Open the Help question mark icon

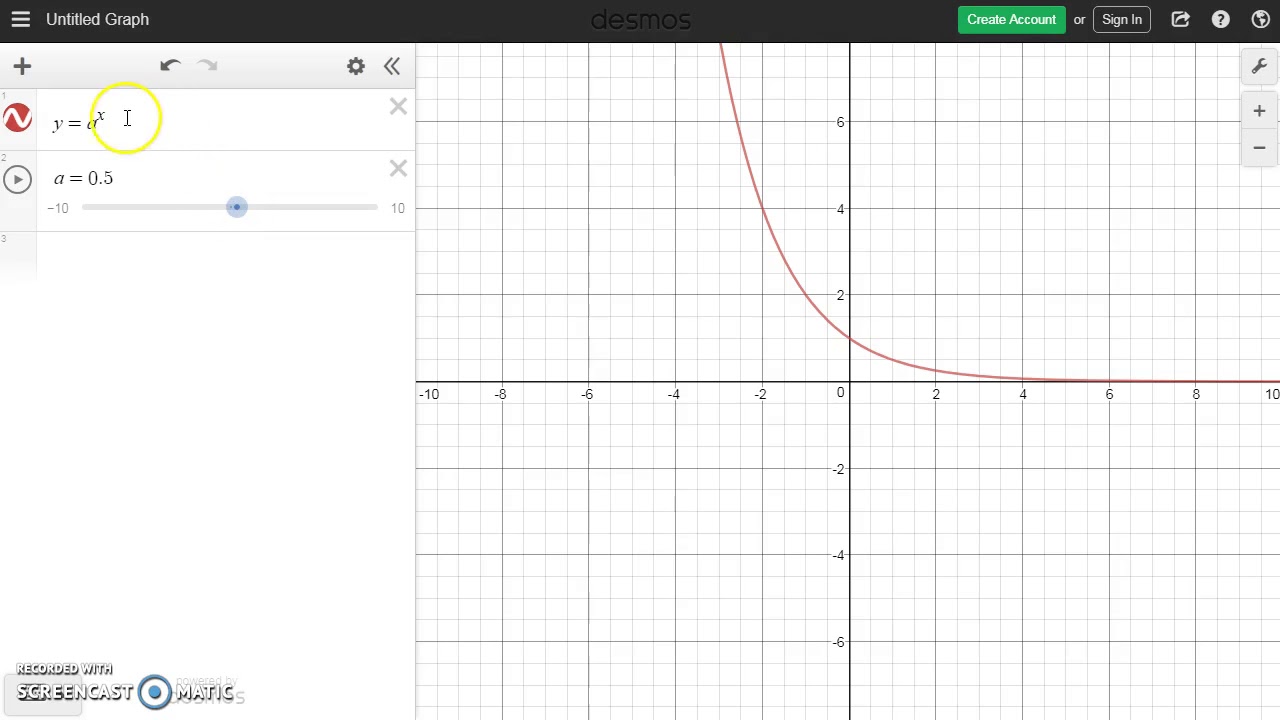tap(1221, 19)
